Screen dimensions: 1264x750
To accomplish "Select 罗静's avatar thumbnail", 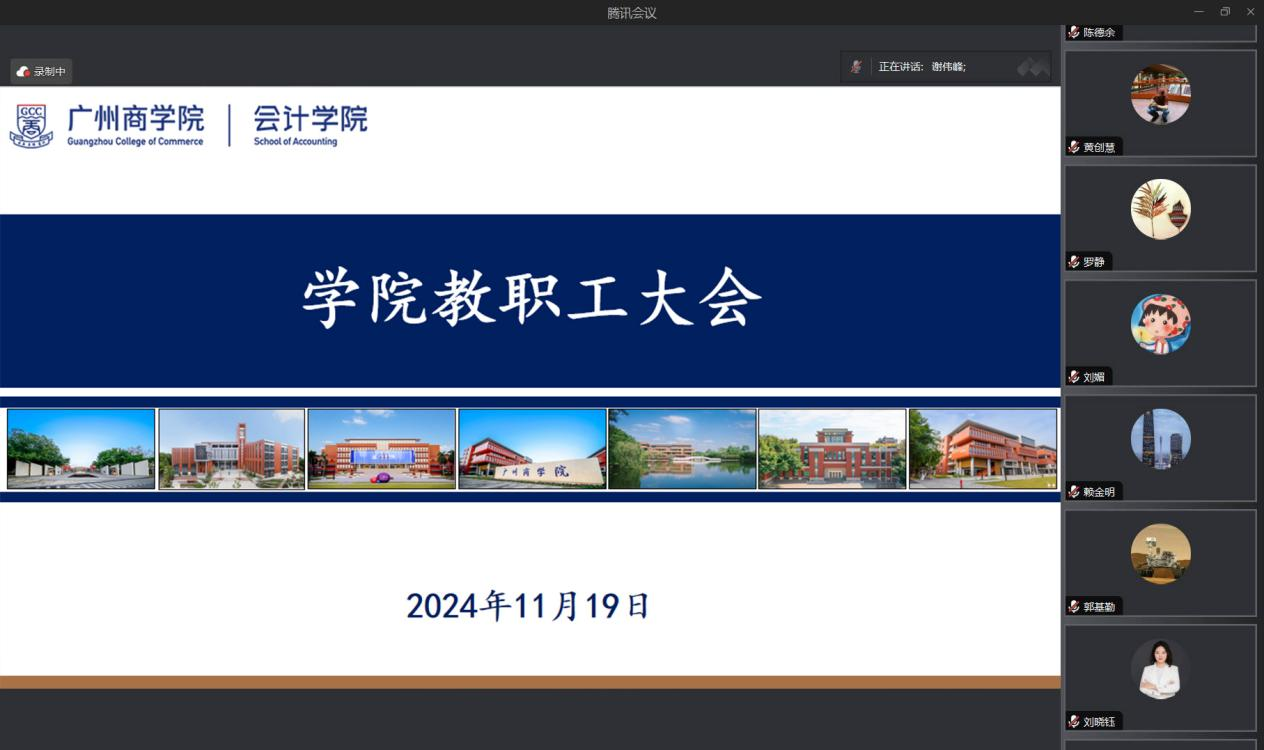I will [1160, 208].
